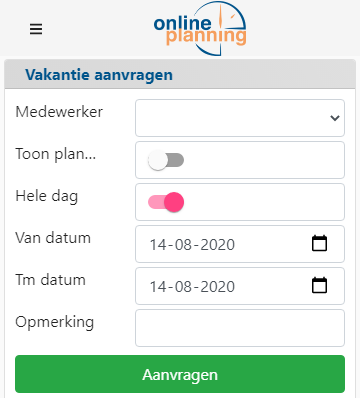Open calendar picker for Tm datum
Screen dimensions: 360x398
point(319,285)
